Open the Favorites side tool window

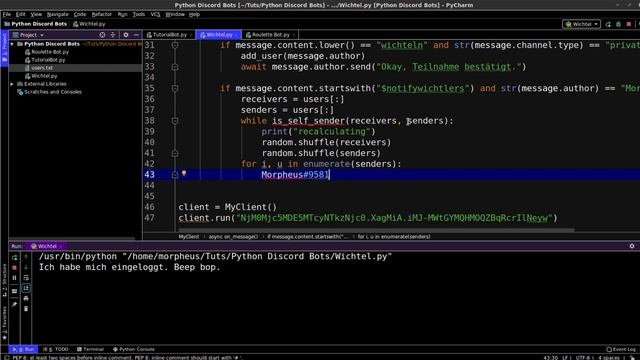[4, 322]
